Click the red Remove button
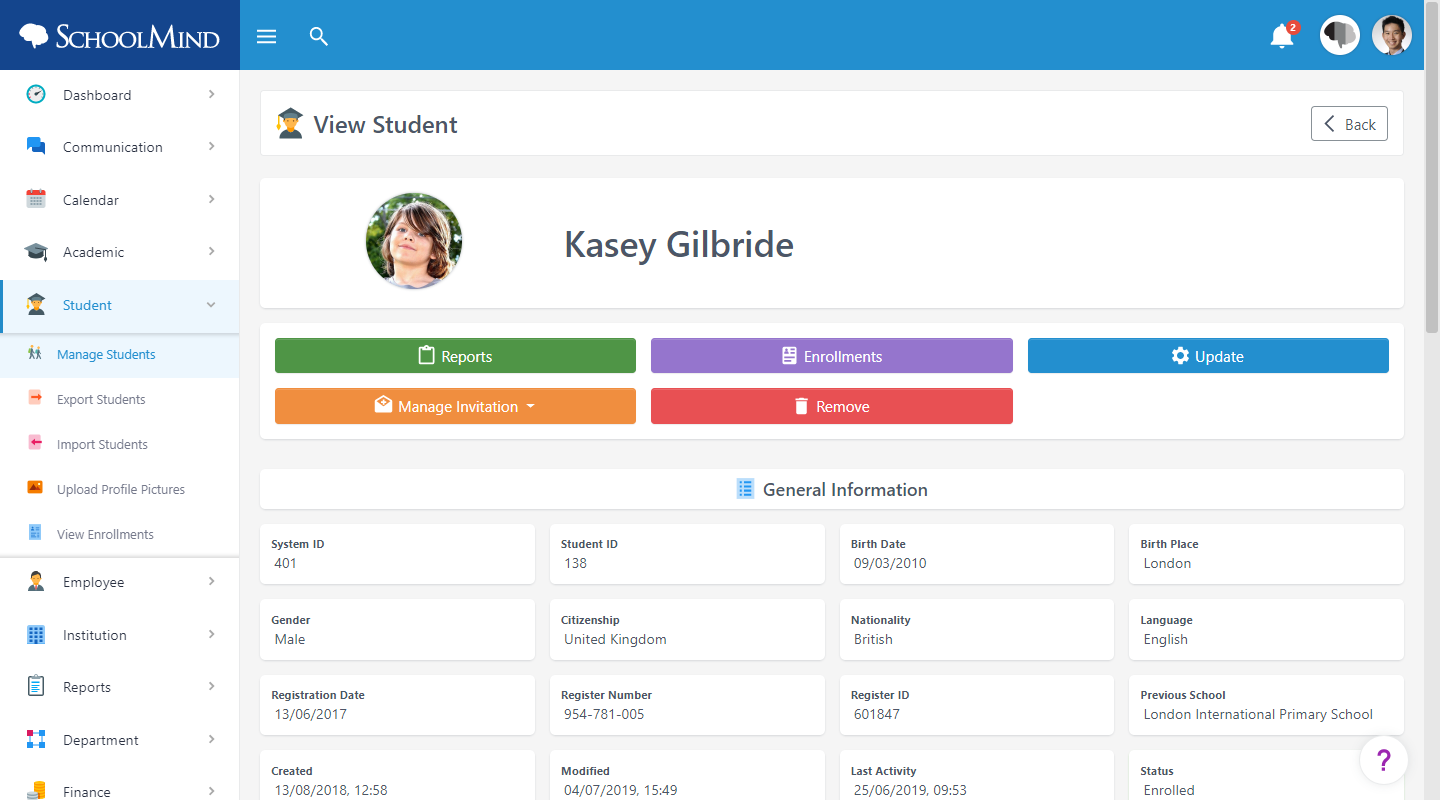Screen dimensions: 1440x800 click(x=832, y=406)
